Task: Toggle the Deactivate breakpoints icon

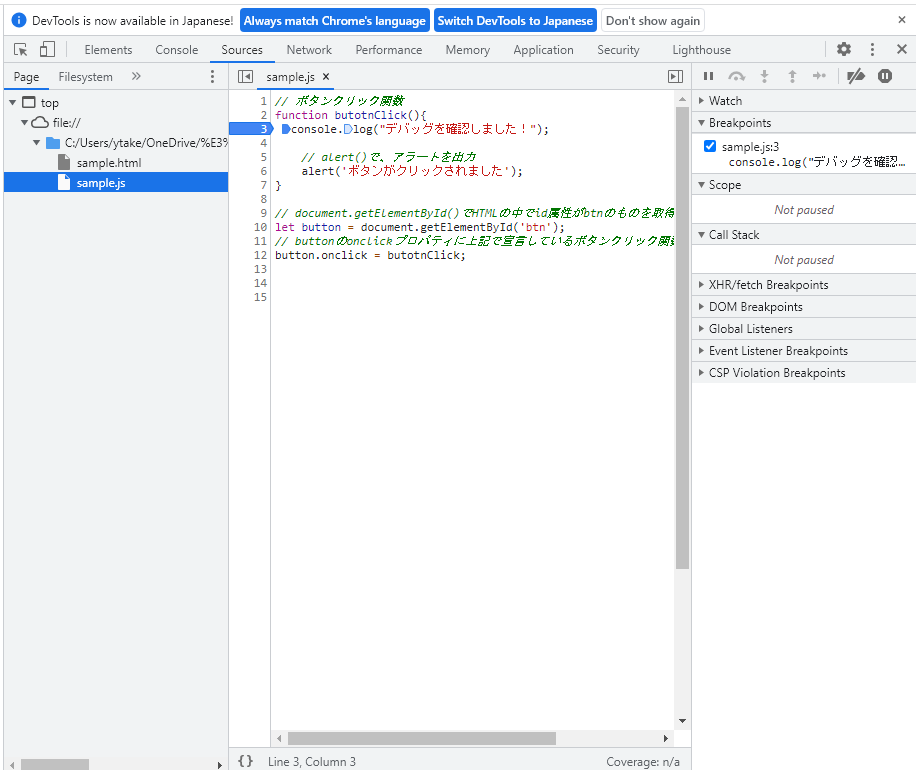Action: pos(855,76)
